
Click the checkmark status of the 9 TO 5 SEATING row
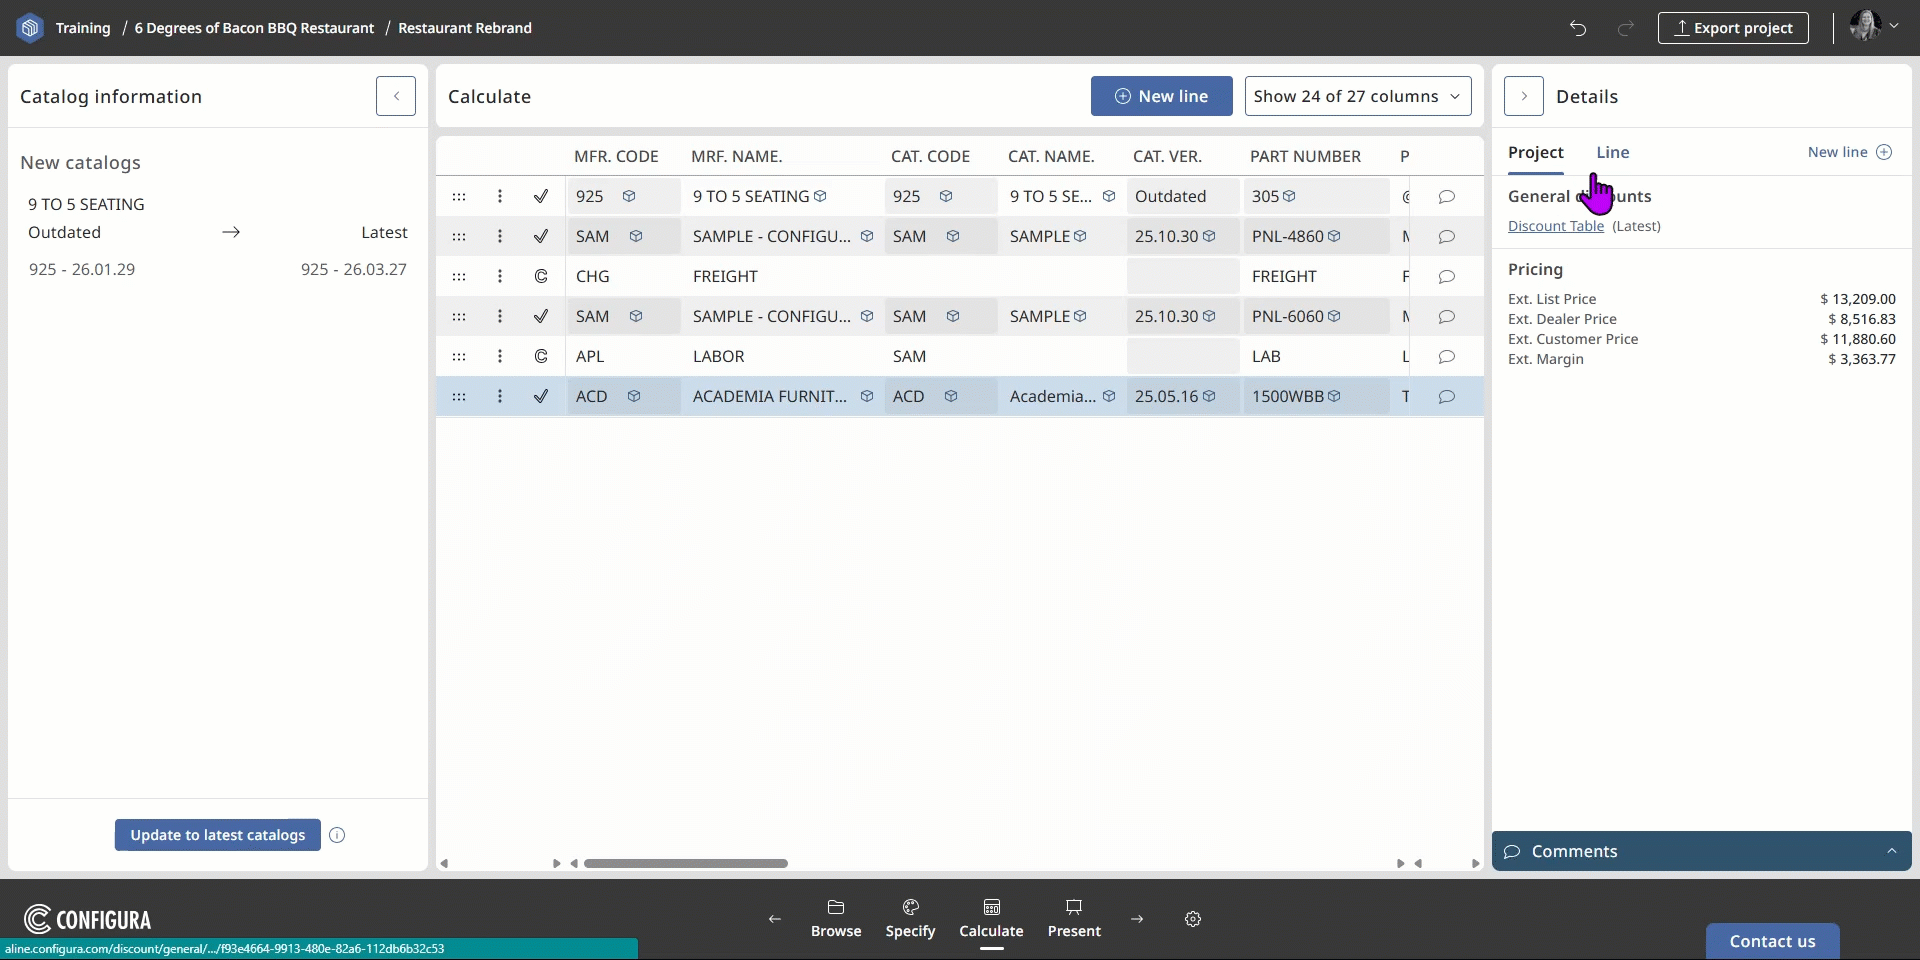(x=541, y=196)
